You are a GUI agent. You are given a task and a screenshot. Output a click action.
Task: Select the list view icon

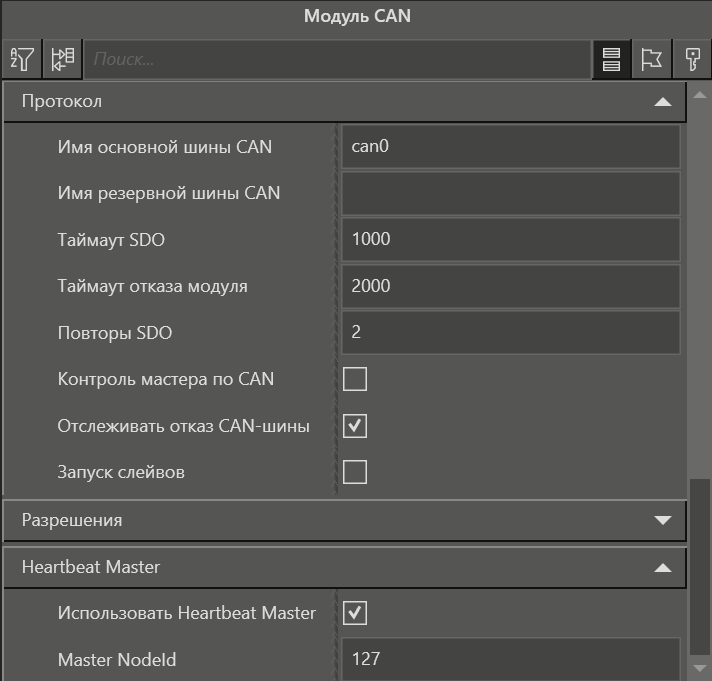611,59
